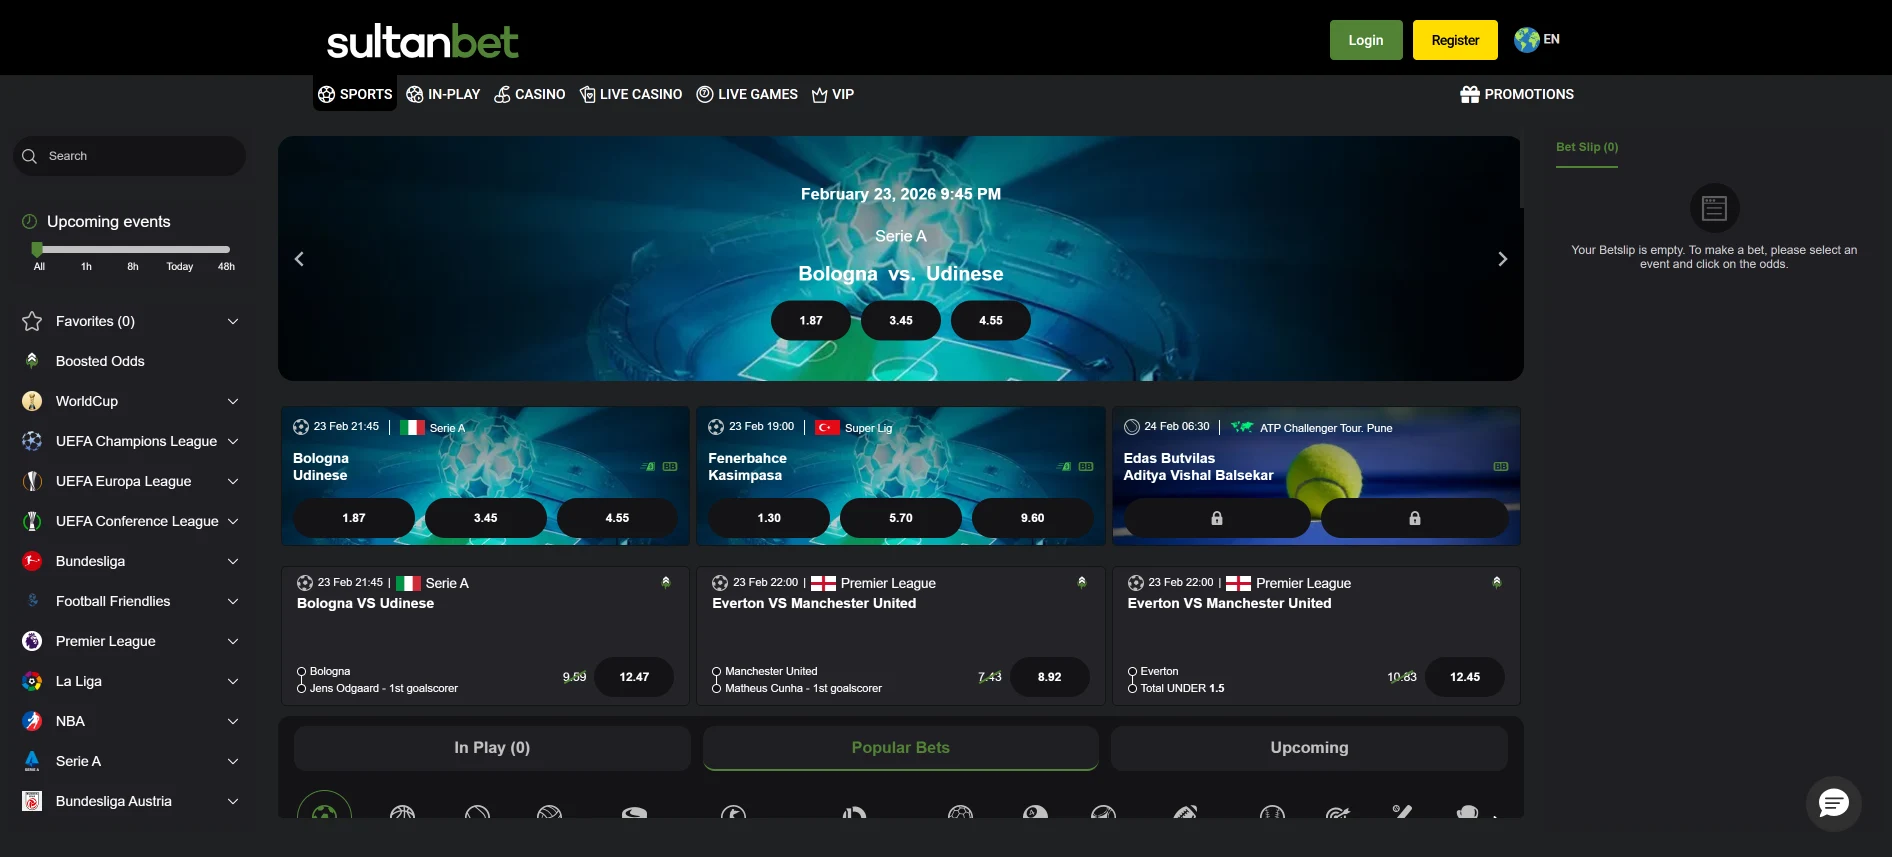Click the Bundesliga red logo icon
The height and width of the screenshot is (857, 1892).
click(32, 561)
